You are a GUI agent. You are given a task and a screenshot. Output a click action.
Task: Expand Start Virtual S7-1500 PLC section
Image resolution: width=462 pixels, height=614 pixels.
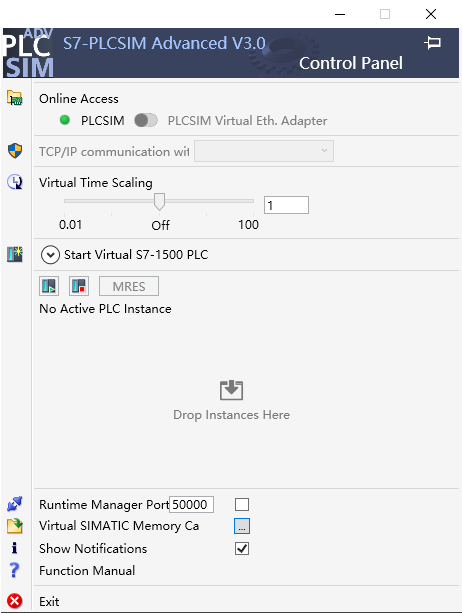click(50, 255)
